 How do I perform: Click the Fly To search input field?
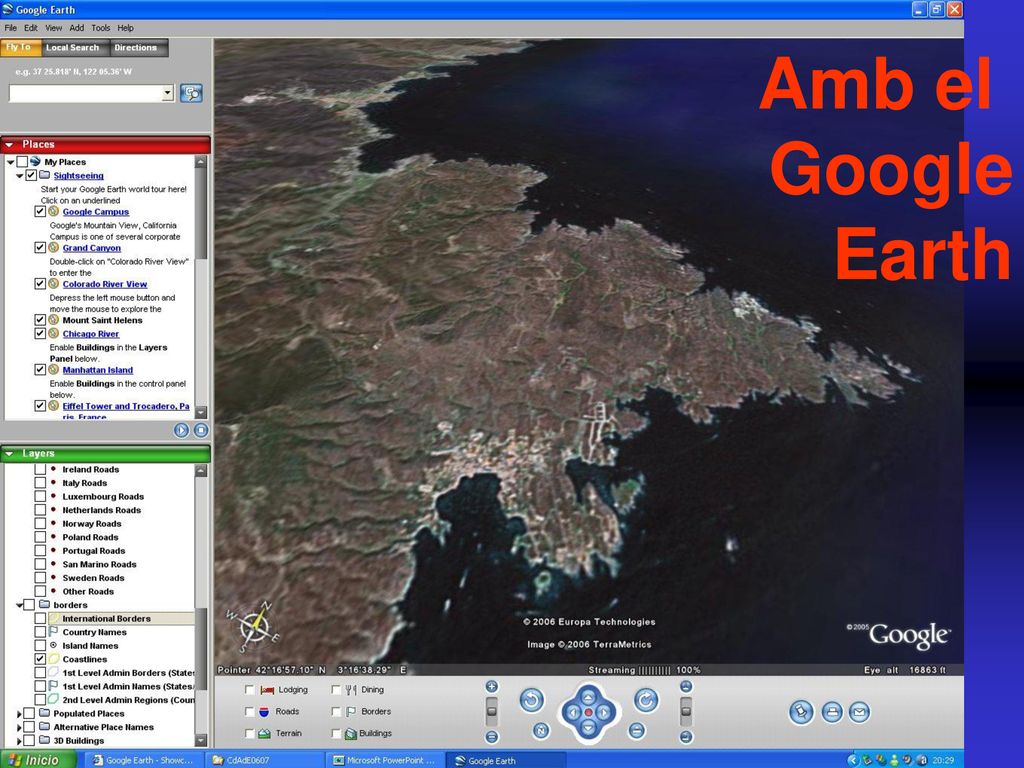coord(86,93)
